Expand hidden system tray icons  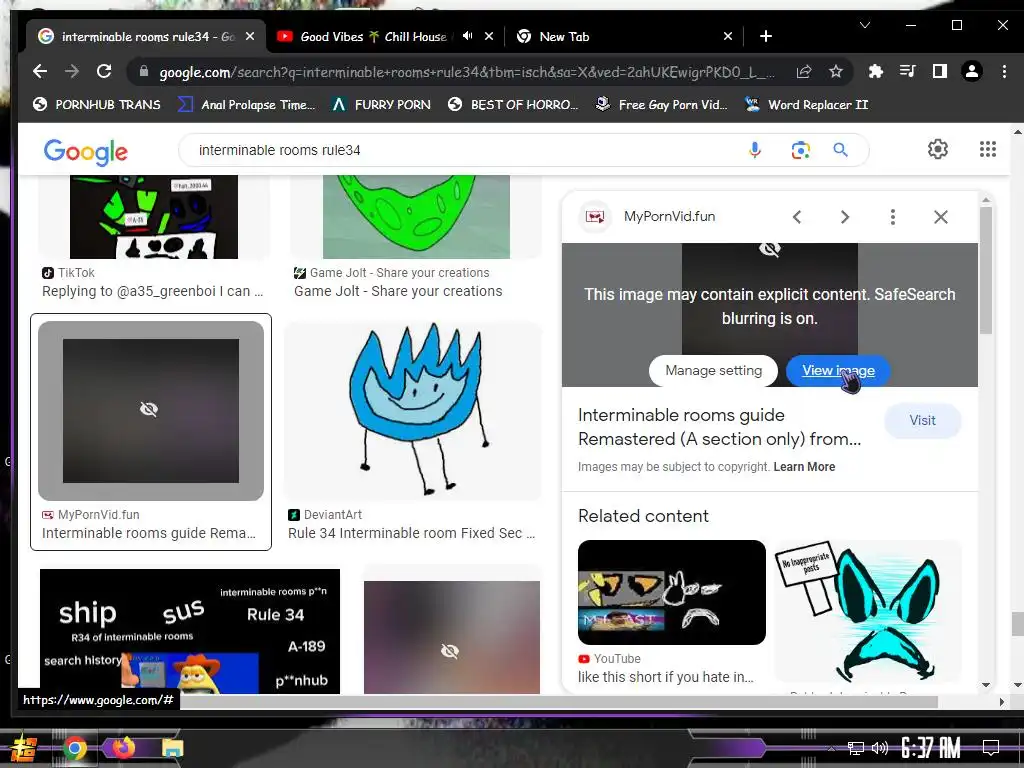click(831, 748)
